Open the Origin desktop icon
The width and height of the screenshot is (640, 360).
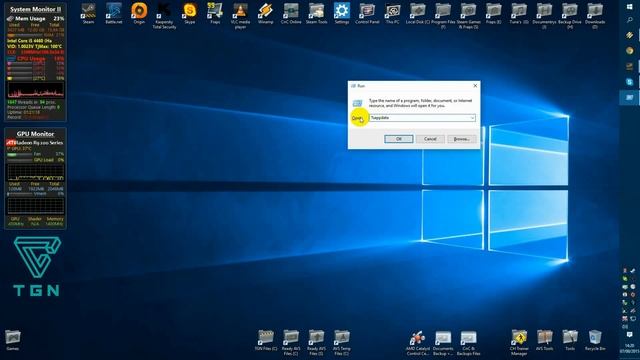(x=139, y=13)
